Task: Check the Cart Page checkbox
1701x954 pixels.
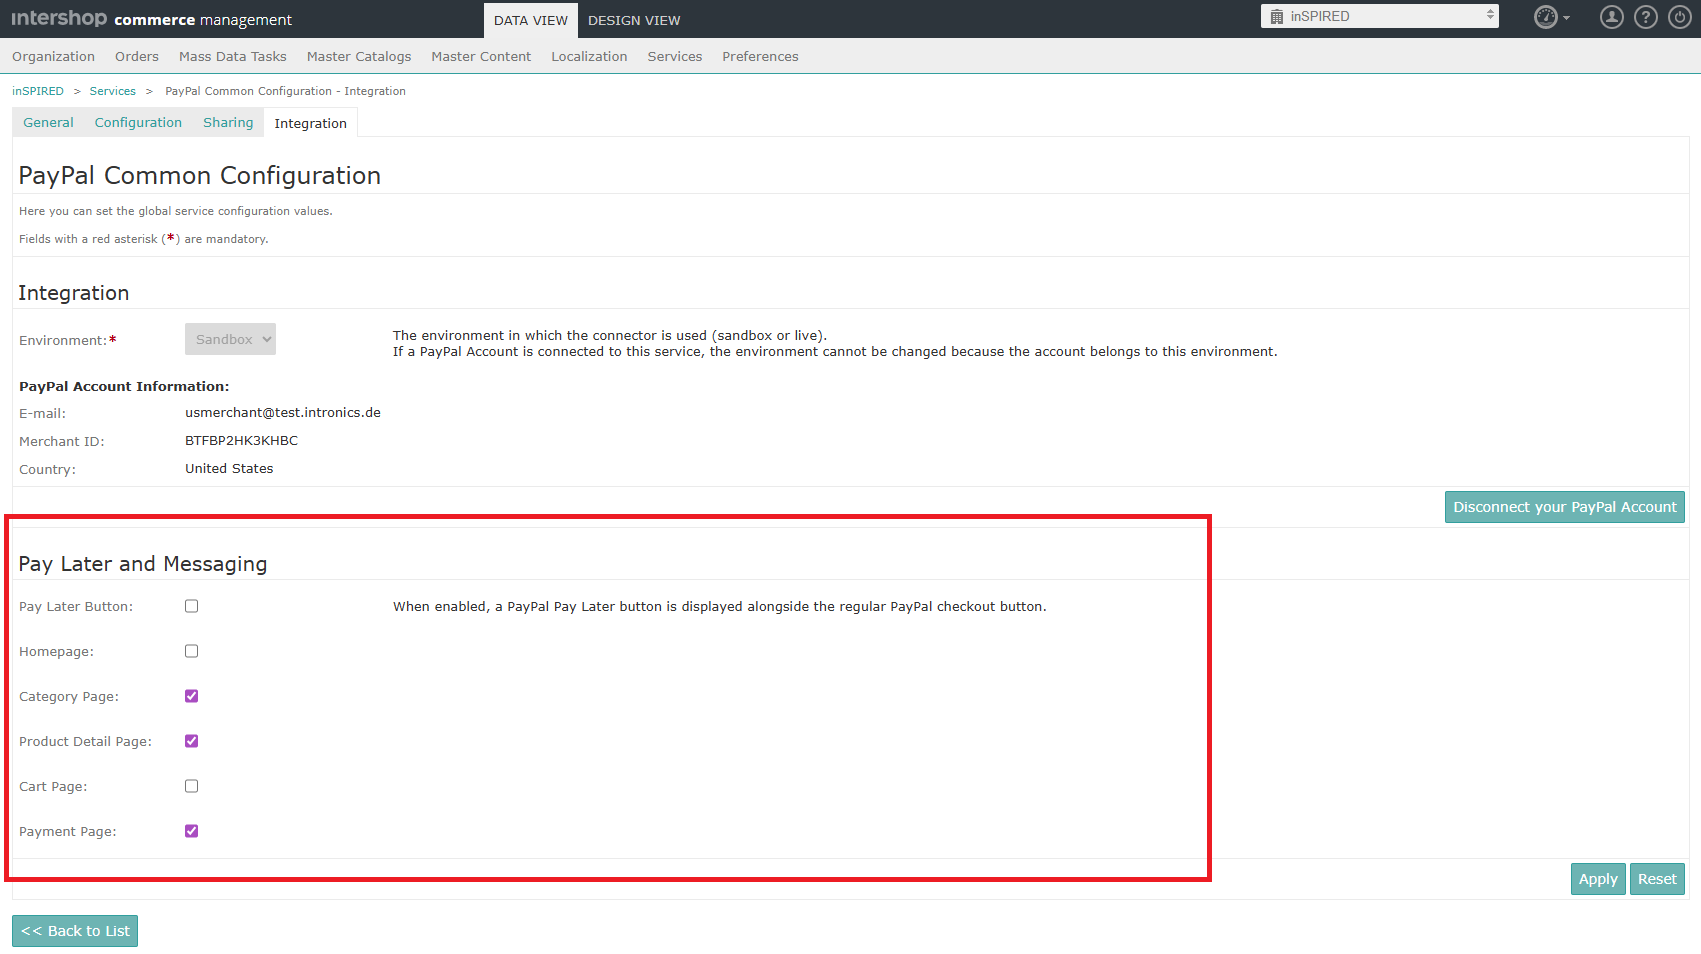Action: (192, 786)
